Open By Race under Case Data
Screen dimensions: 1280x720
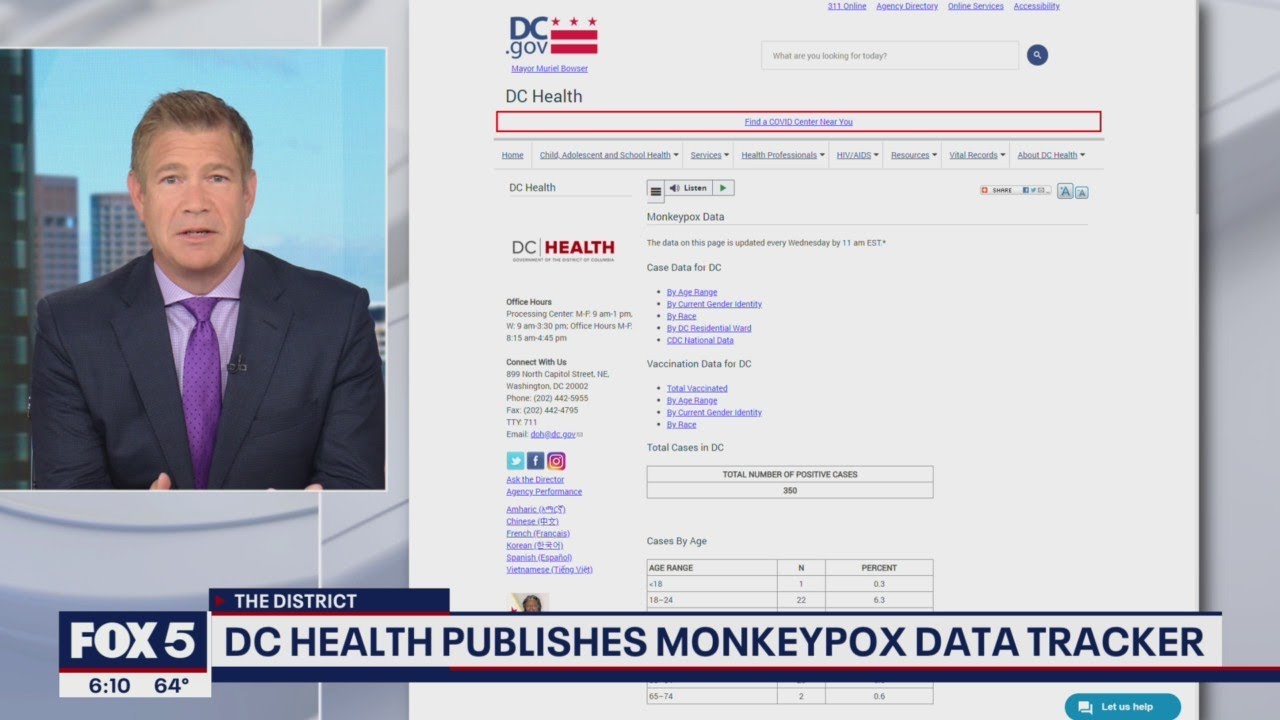tap(682, 316)
